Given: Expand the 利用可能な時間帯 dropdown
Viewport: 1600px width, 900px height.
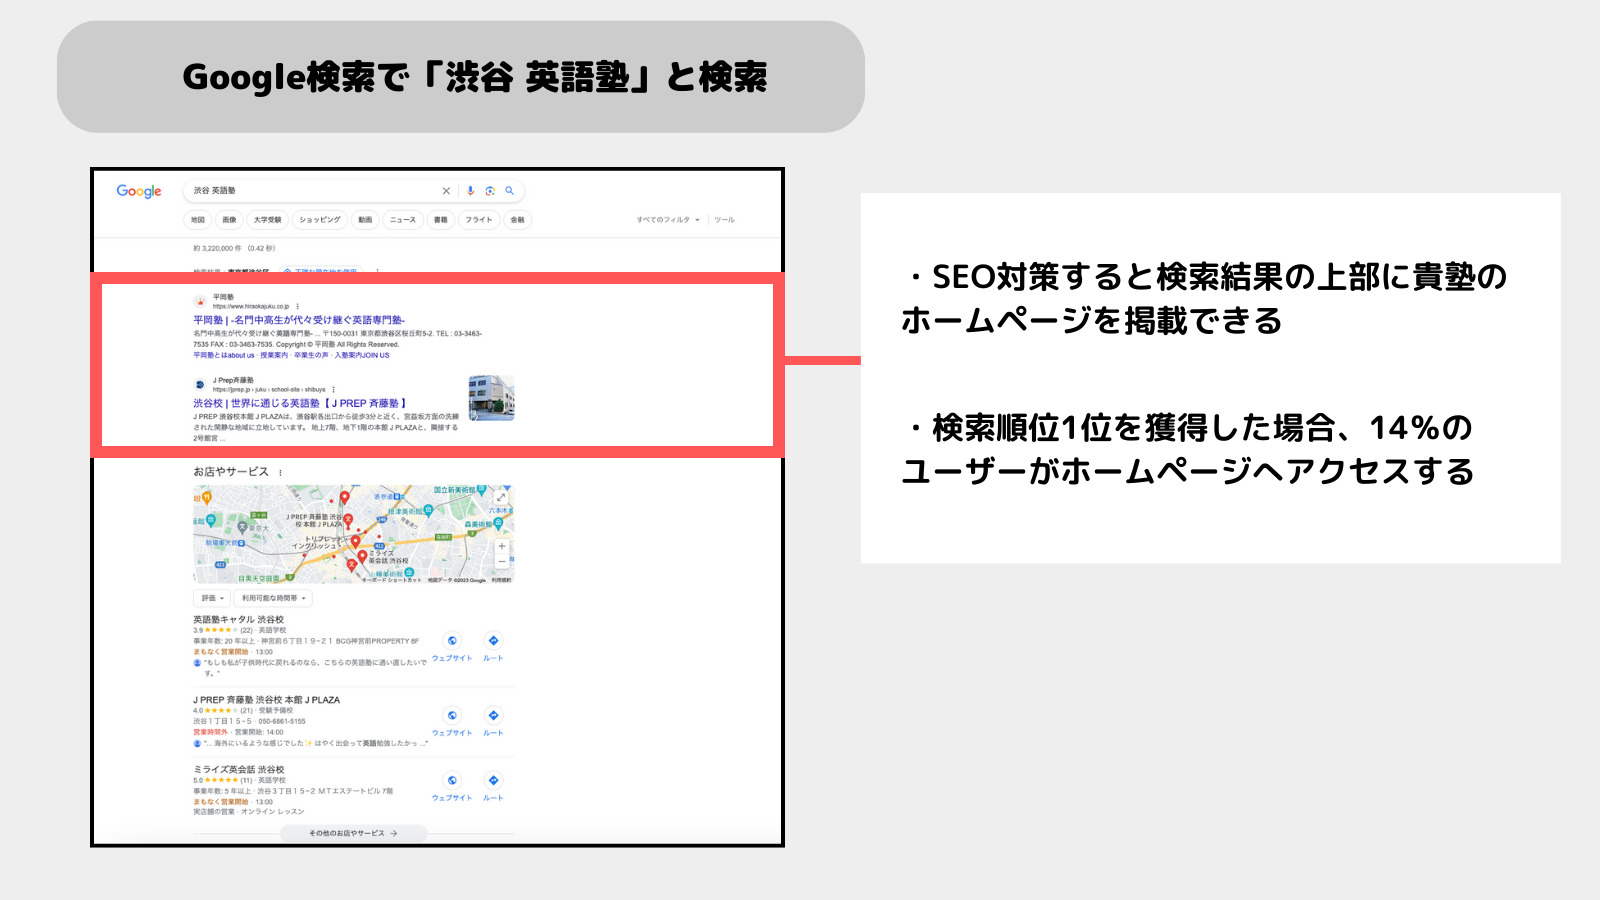Looking at the screenshot, I should click(x=273, y=599).
